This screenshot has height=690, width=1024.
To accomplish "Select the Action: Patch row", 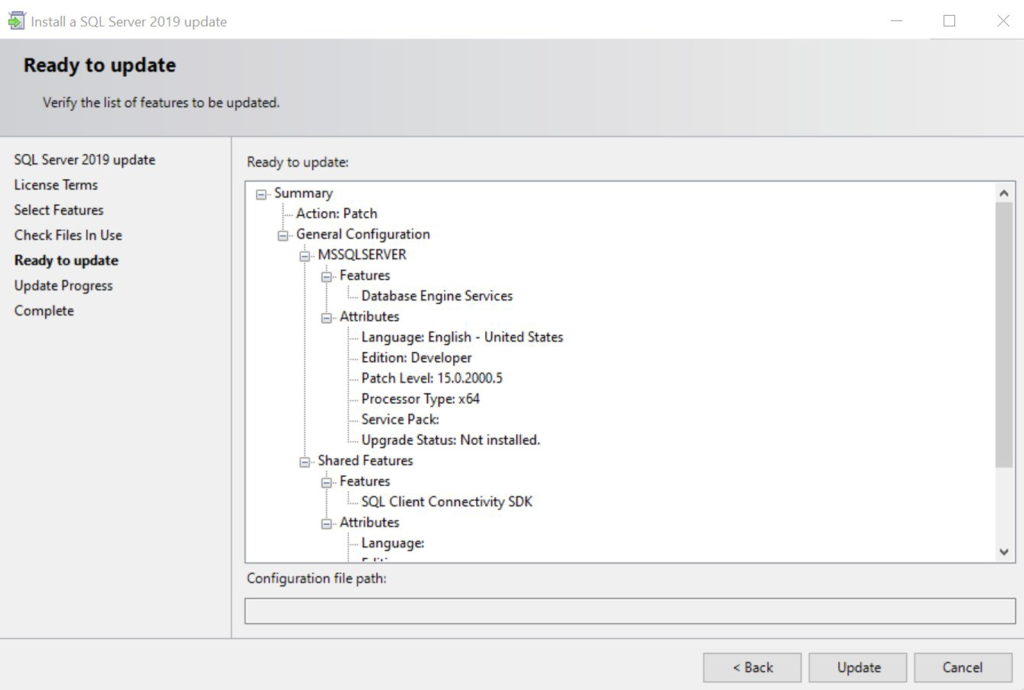I will pos(336,213).
